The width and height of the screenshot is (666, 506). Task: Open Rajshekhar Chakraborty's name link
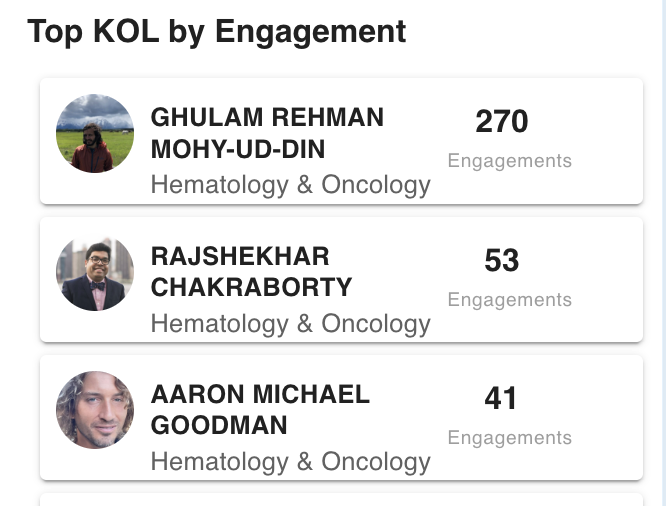click(x=251, y=272)
